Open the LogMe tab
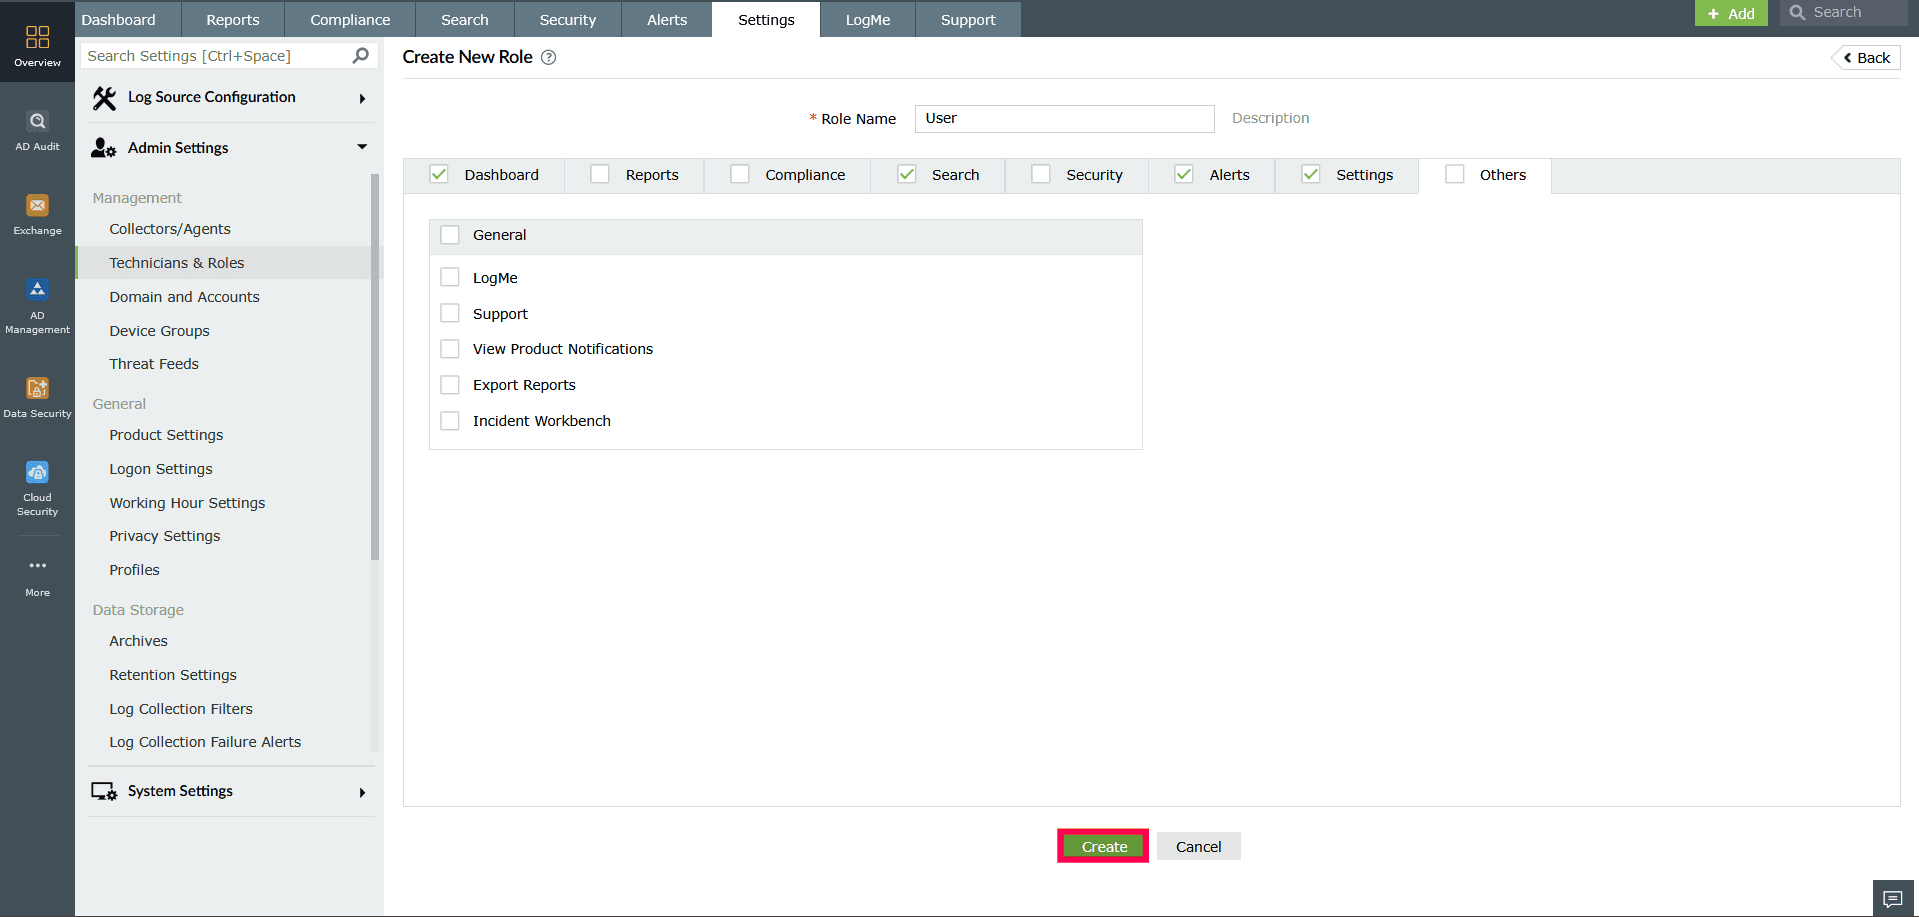Viewport: 1919px width, 917px height. point(866,19)
